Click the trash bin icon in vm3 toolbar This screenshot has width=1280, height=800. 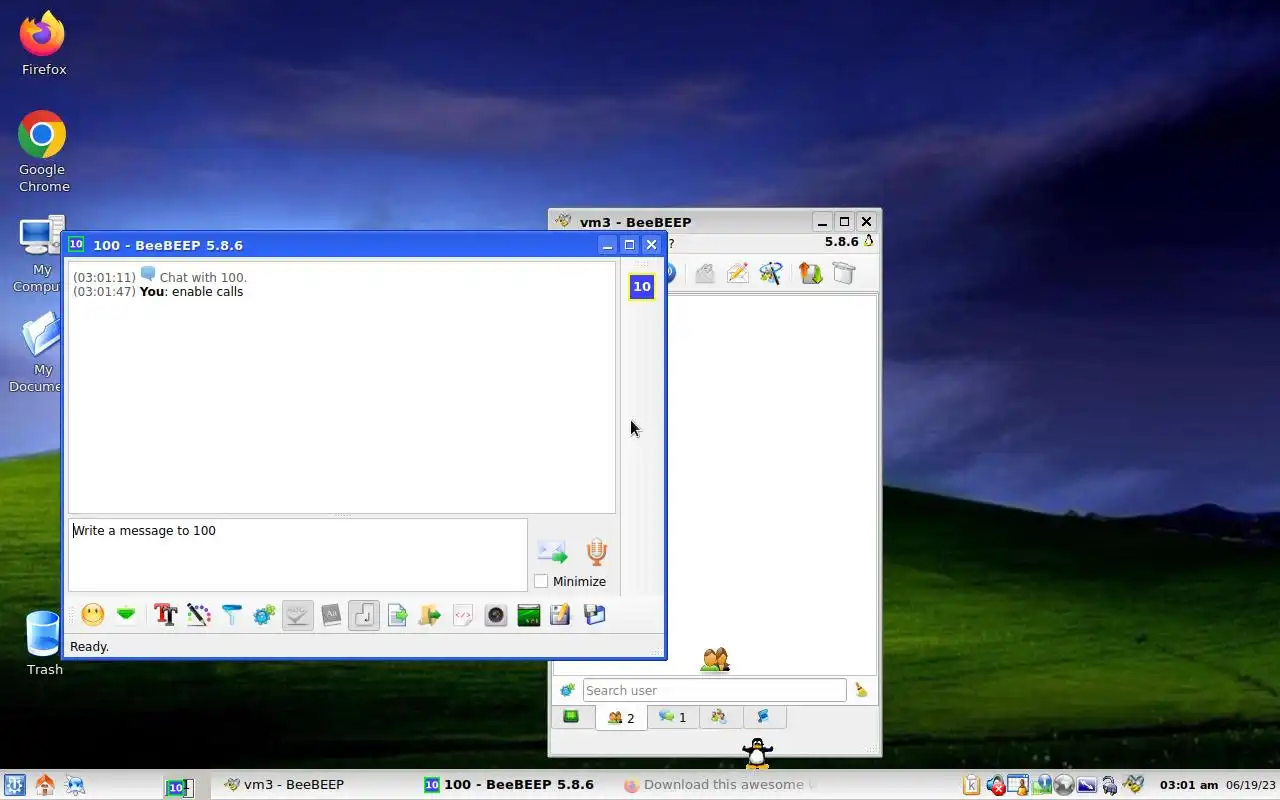[843, 273]
